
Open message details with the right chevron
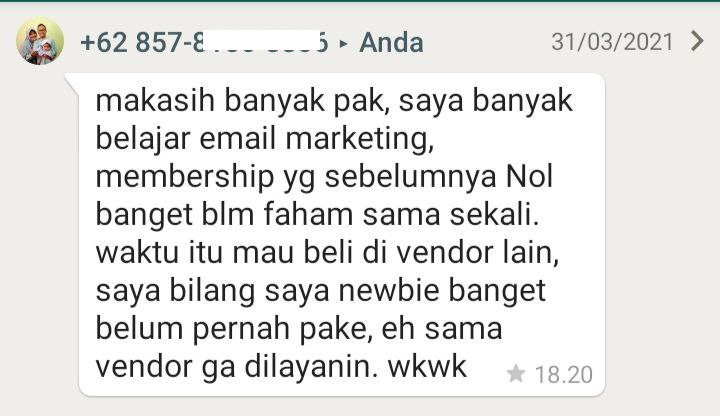tap(698, 41)
